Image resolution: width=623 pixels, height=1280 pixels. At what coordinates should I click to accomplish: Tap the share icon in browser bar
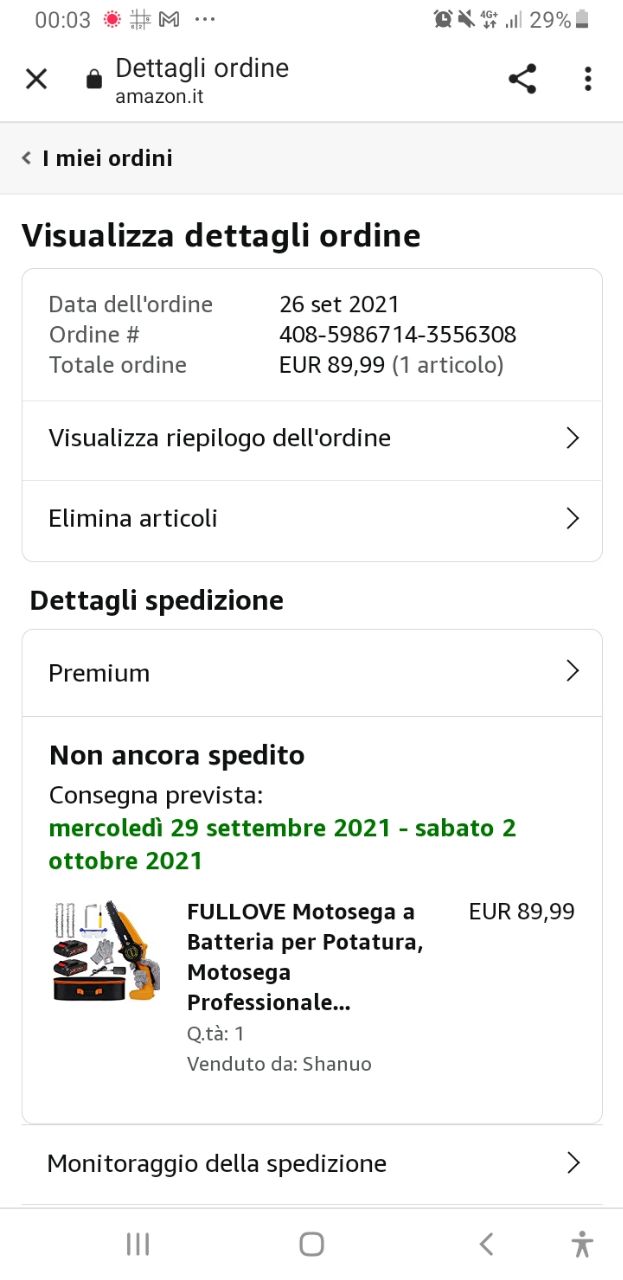(x=522, y=79)
